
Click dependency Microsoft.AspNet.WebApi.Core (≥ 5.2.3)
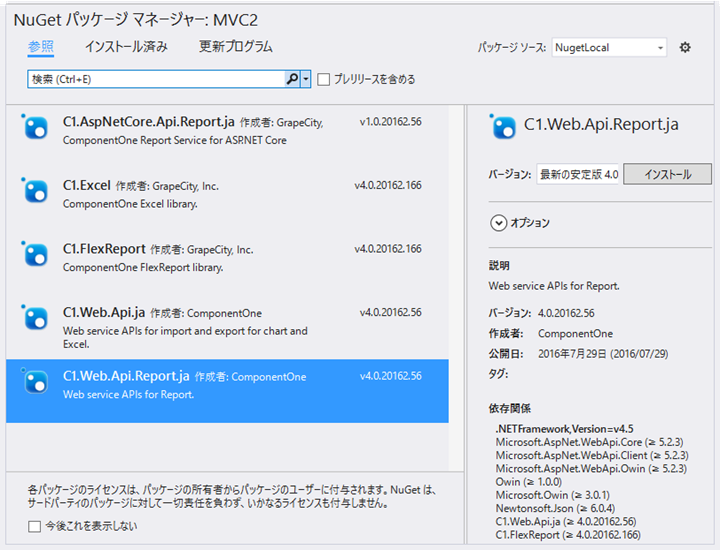pos(590,442)
